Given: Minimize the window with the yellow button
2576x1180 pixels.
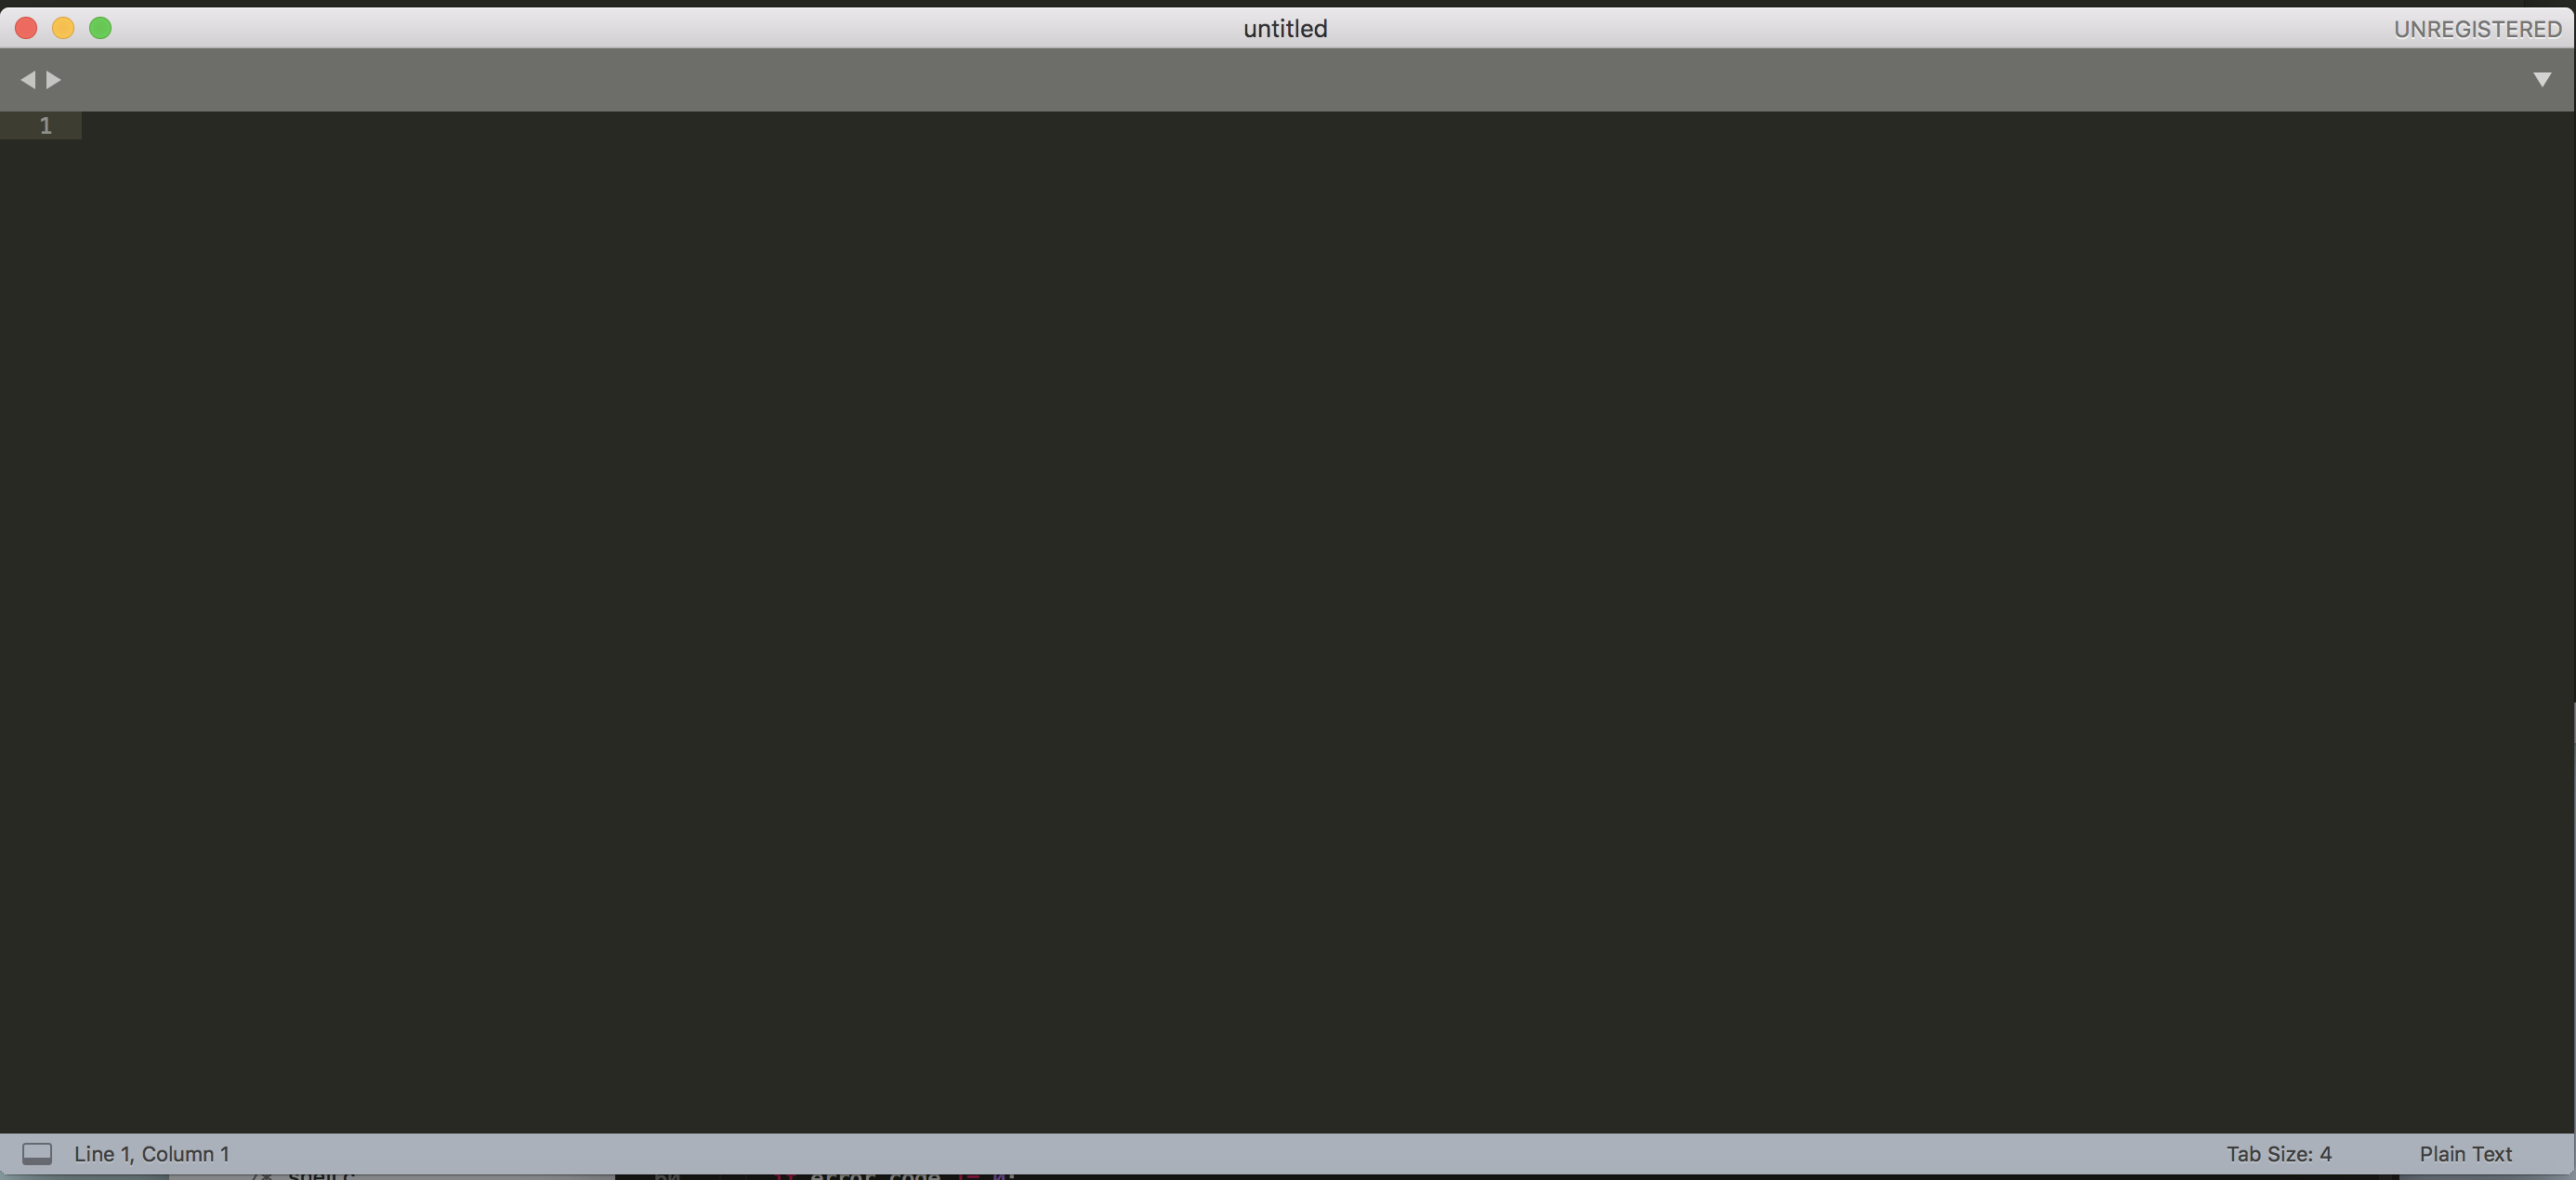Looking at the screenshot, I should pyautogui.click(x=63, y=28).
